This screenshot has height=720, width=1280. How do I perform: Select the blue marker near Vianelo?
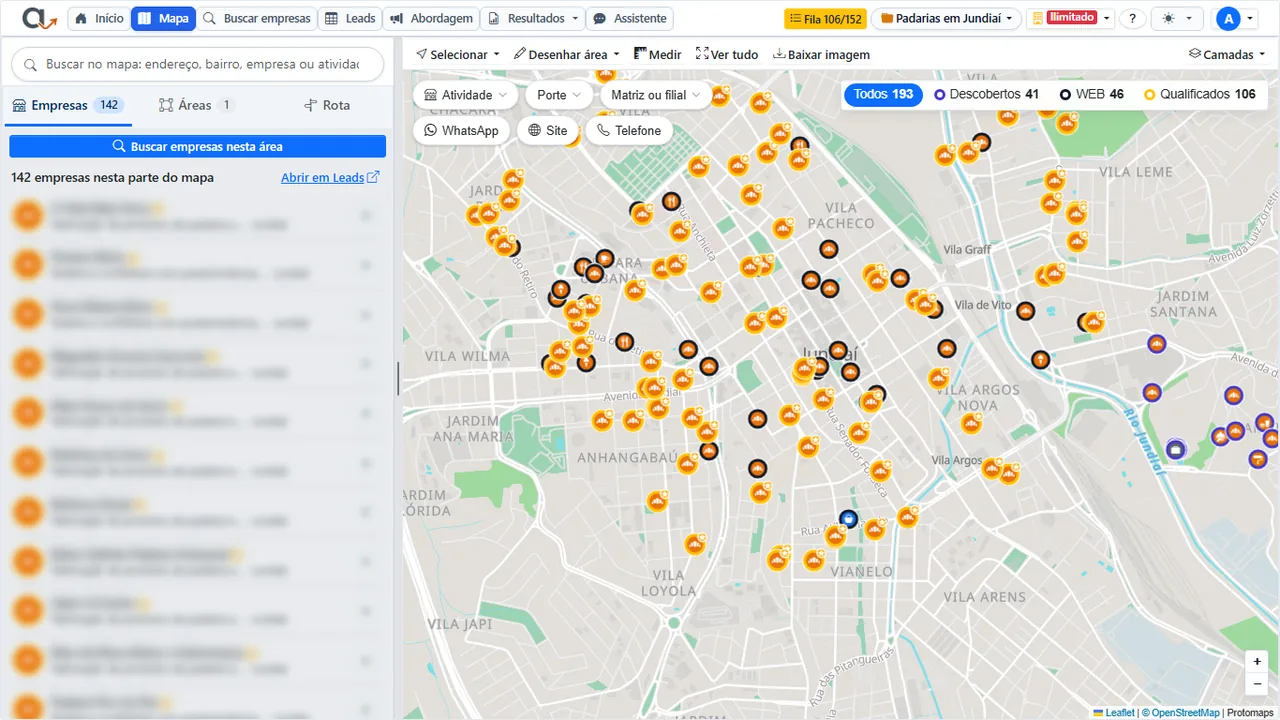(x=849, y=518)
